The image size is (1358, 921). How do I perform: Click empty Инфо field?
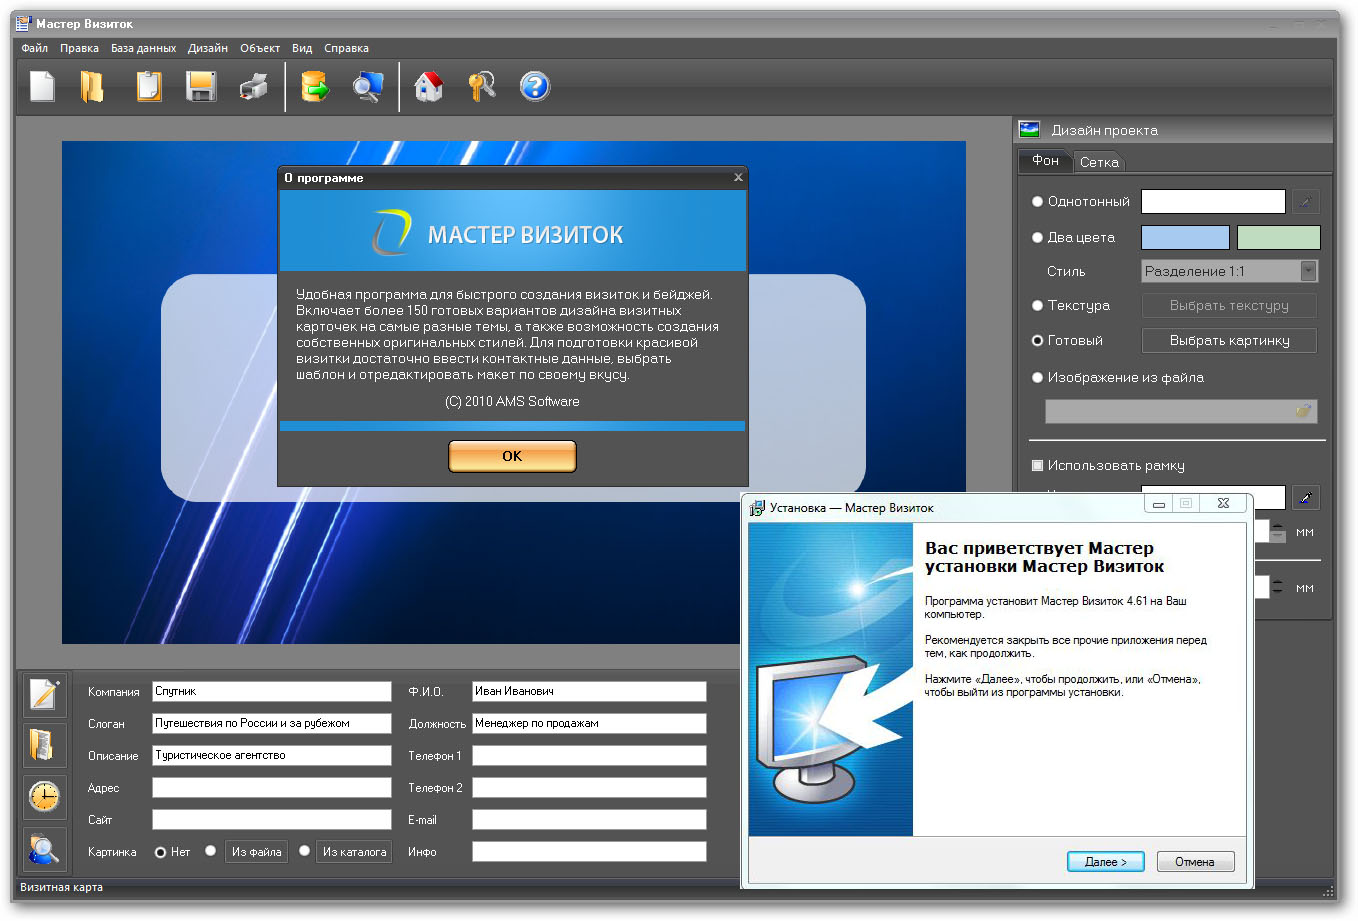coord(589,852)
